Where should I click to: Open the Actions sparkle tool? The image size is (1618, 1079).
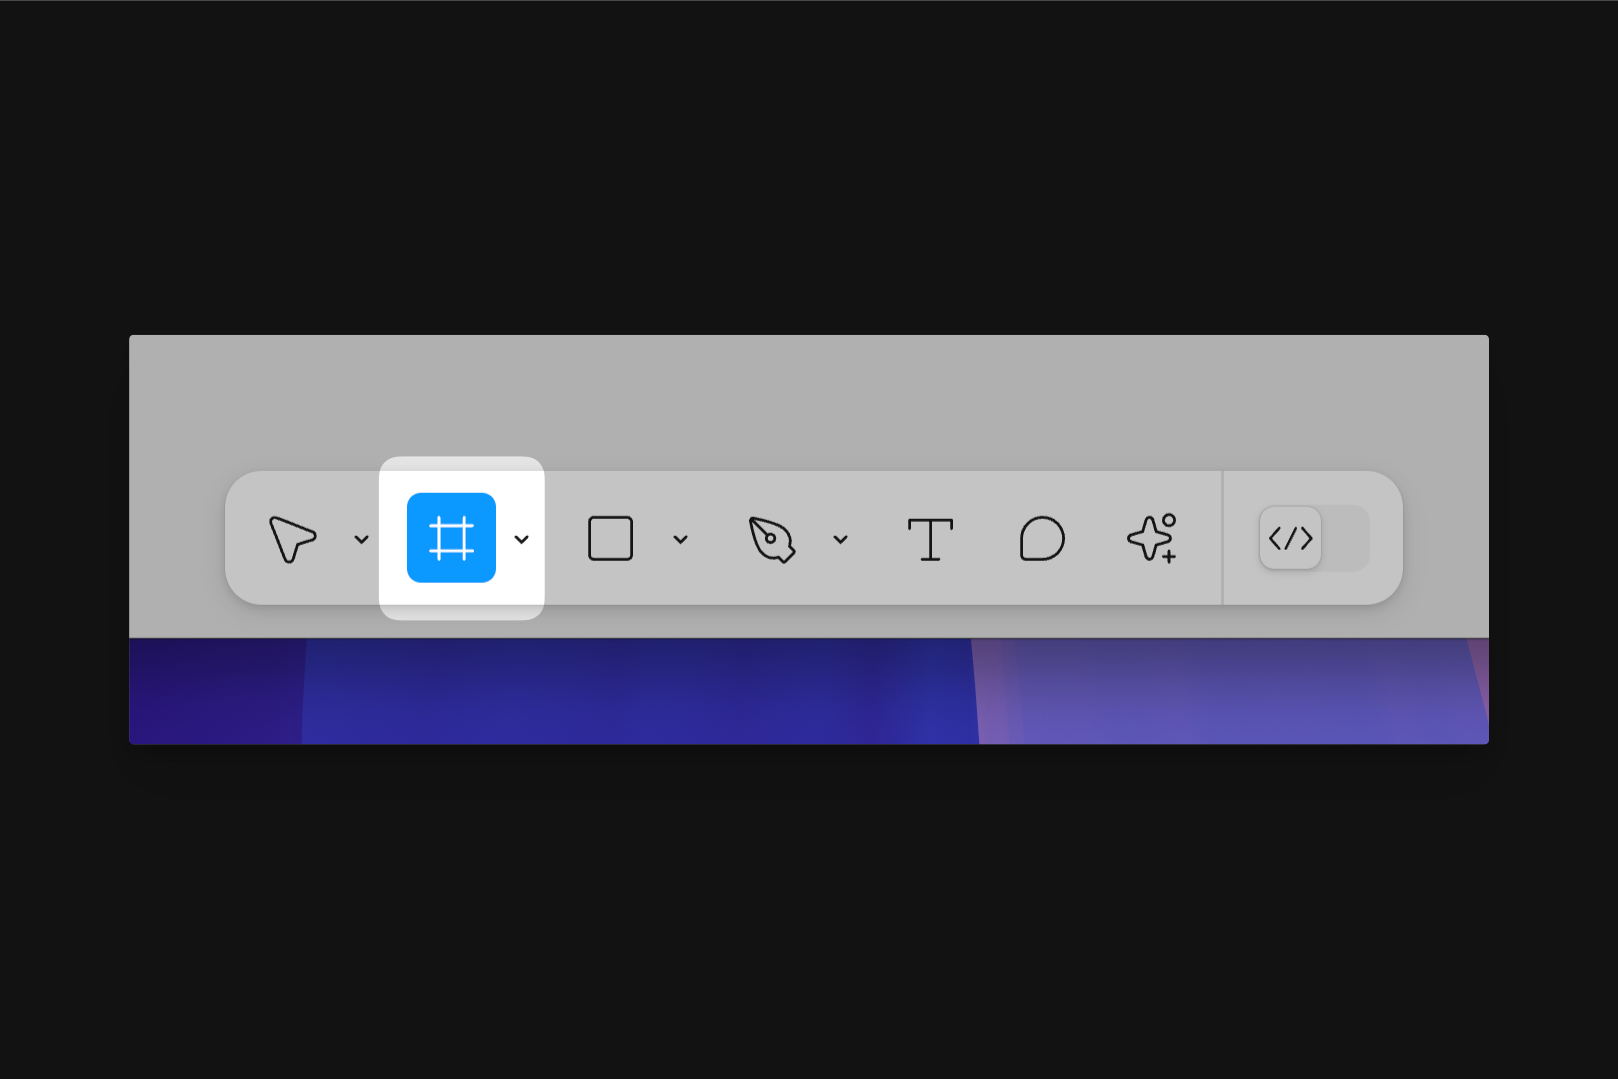[x=1153, y=539]
